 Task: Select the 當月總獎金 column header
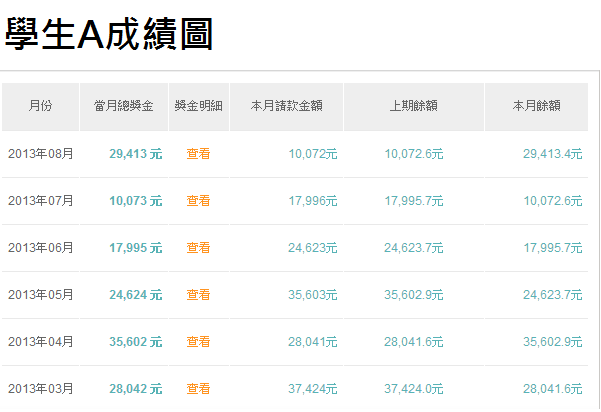click(x=124, y=105)
